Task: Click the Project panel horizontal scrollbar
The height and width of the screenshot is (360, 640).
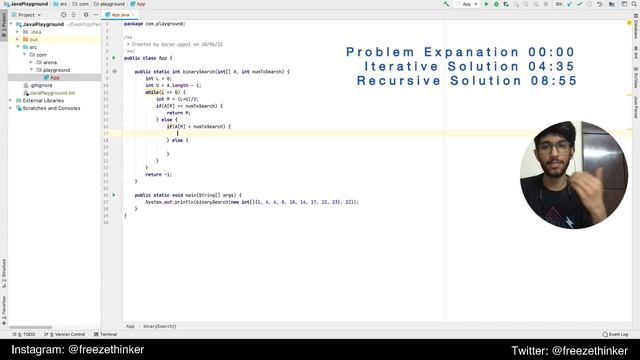Action: 31,327
